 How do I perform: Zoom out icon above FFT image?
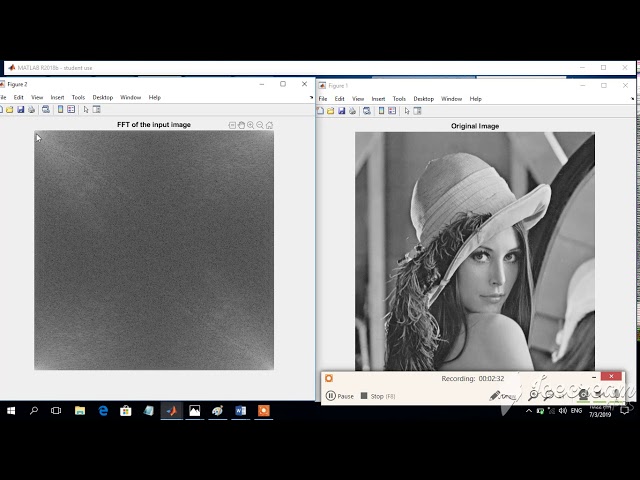[x=260, y=125]
